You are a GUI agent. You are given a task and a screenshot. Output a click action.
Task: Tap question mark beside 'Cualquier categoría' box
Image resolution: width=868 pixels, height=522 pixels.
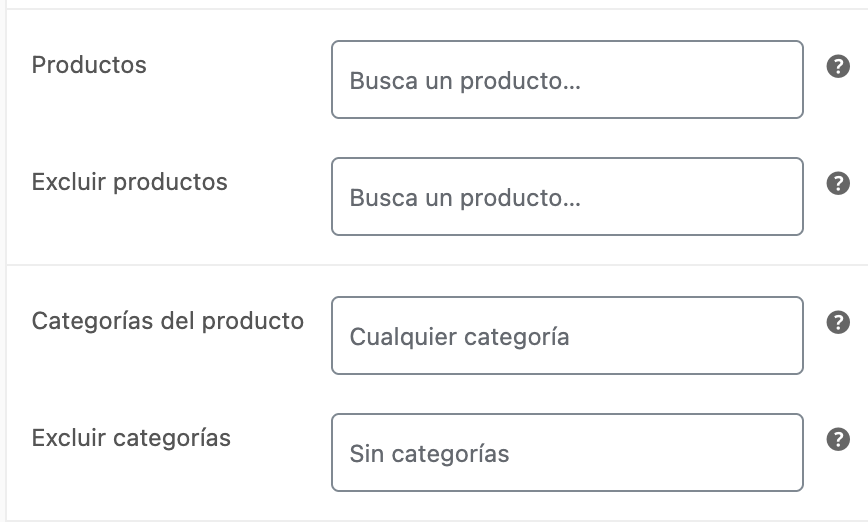click(x=838, y=322)
